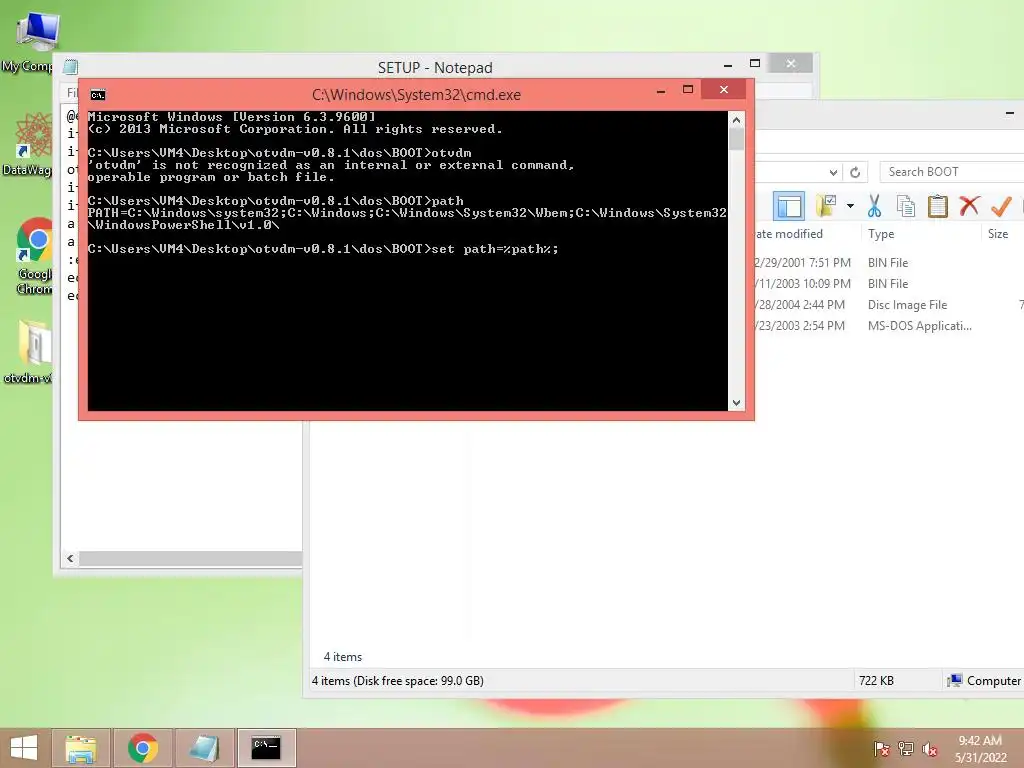The image size is (1024, 768).
Task: Expand the Explorer address bar history dropdown
Action: pyautogui.click(x=833, y=172)
